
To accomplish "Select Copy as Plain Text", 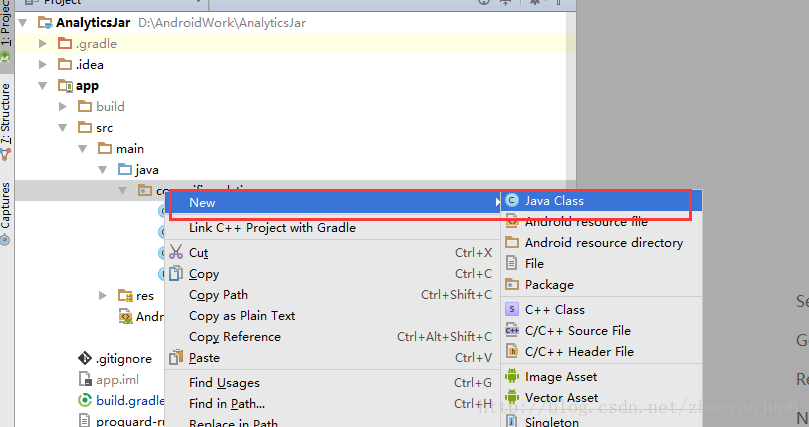I will point(333,316).
